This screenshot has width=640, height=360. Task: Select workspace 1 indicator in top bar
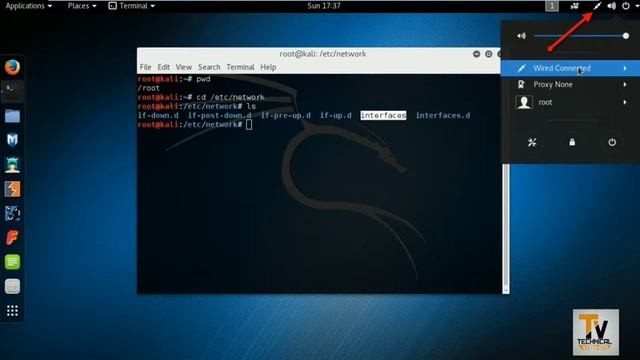pyautogui.click(x=552, y=6)
